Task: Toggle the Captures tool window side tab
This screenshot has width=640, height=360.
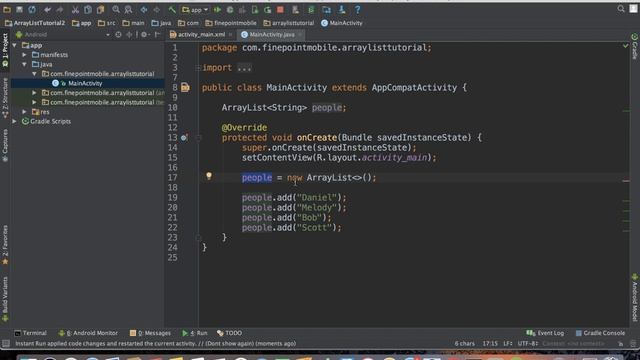Action: (5, 145)
